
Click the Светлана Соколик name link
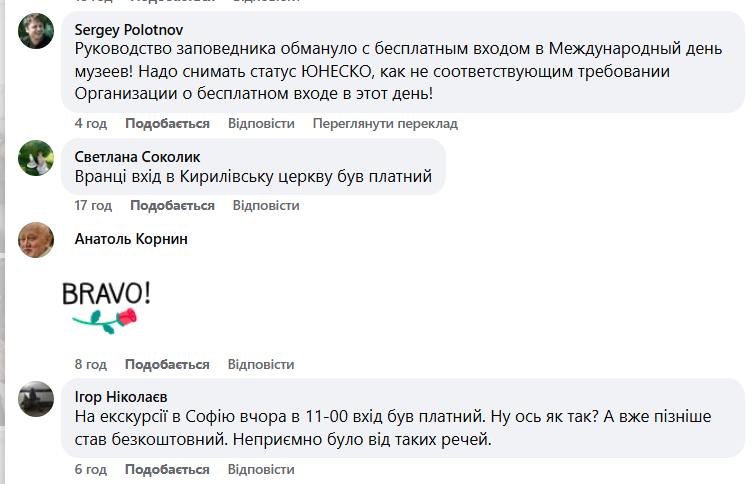pyautogui.click(x=137, y=157)
